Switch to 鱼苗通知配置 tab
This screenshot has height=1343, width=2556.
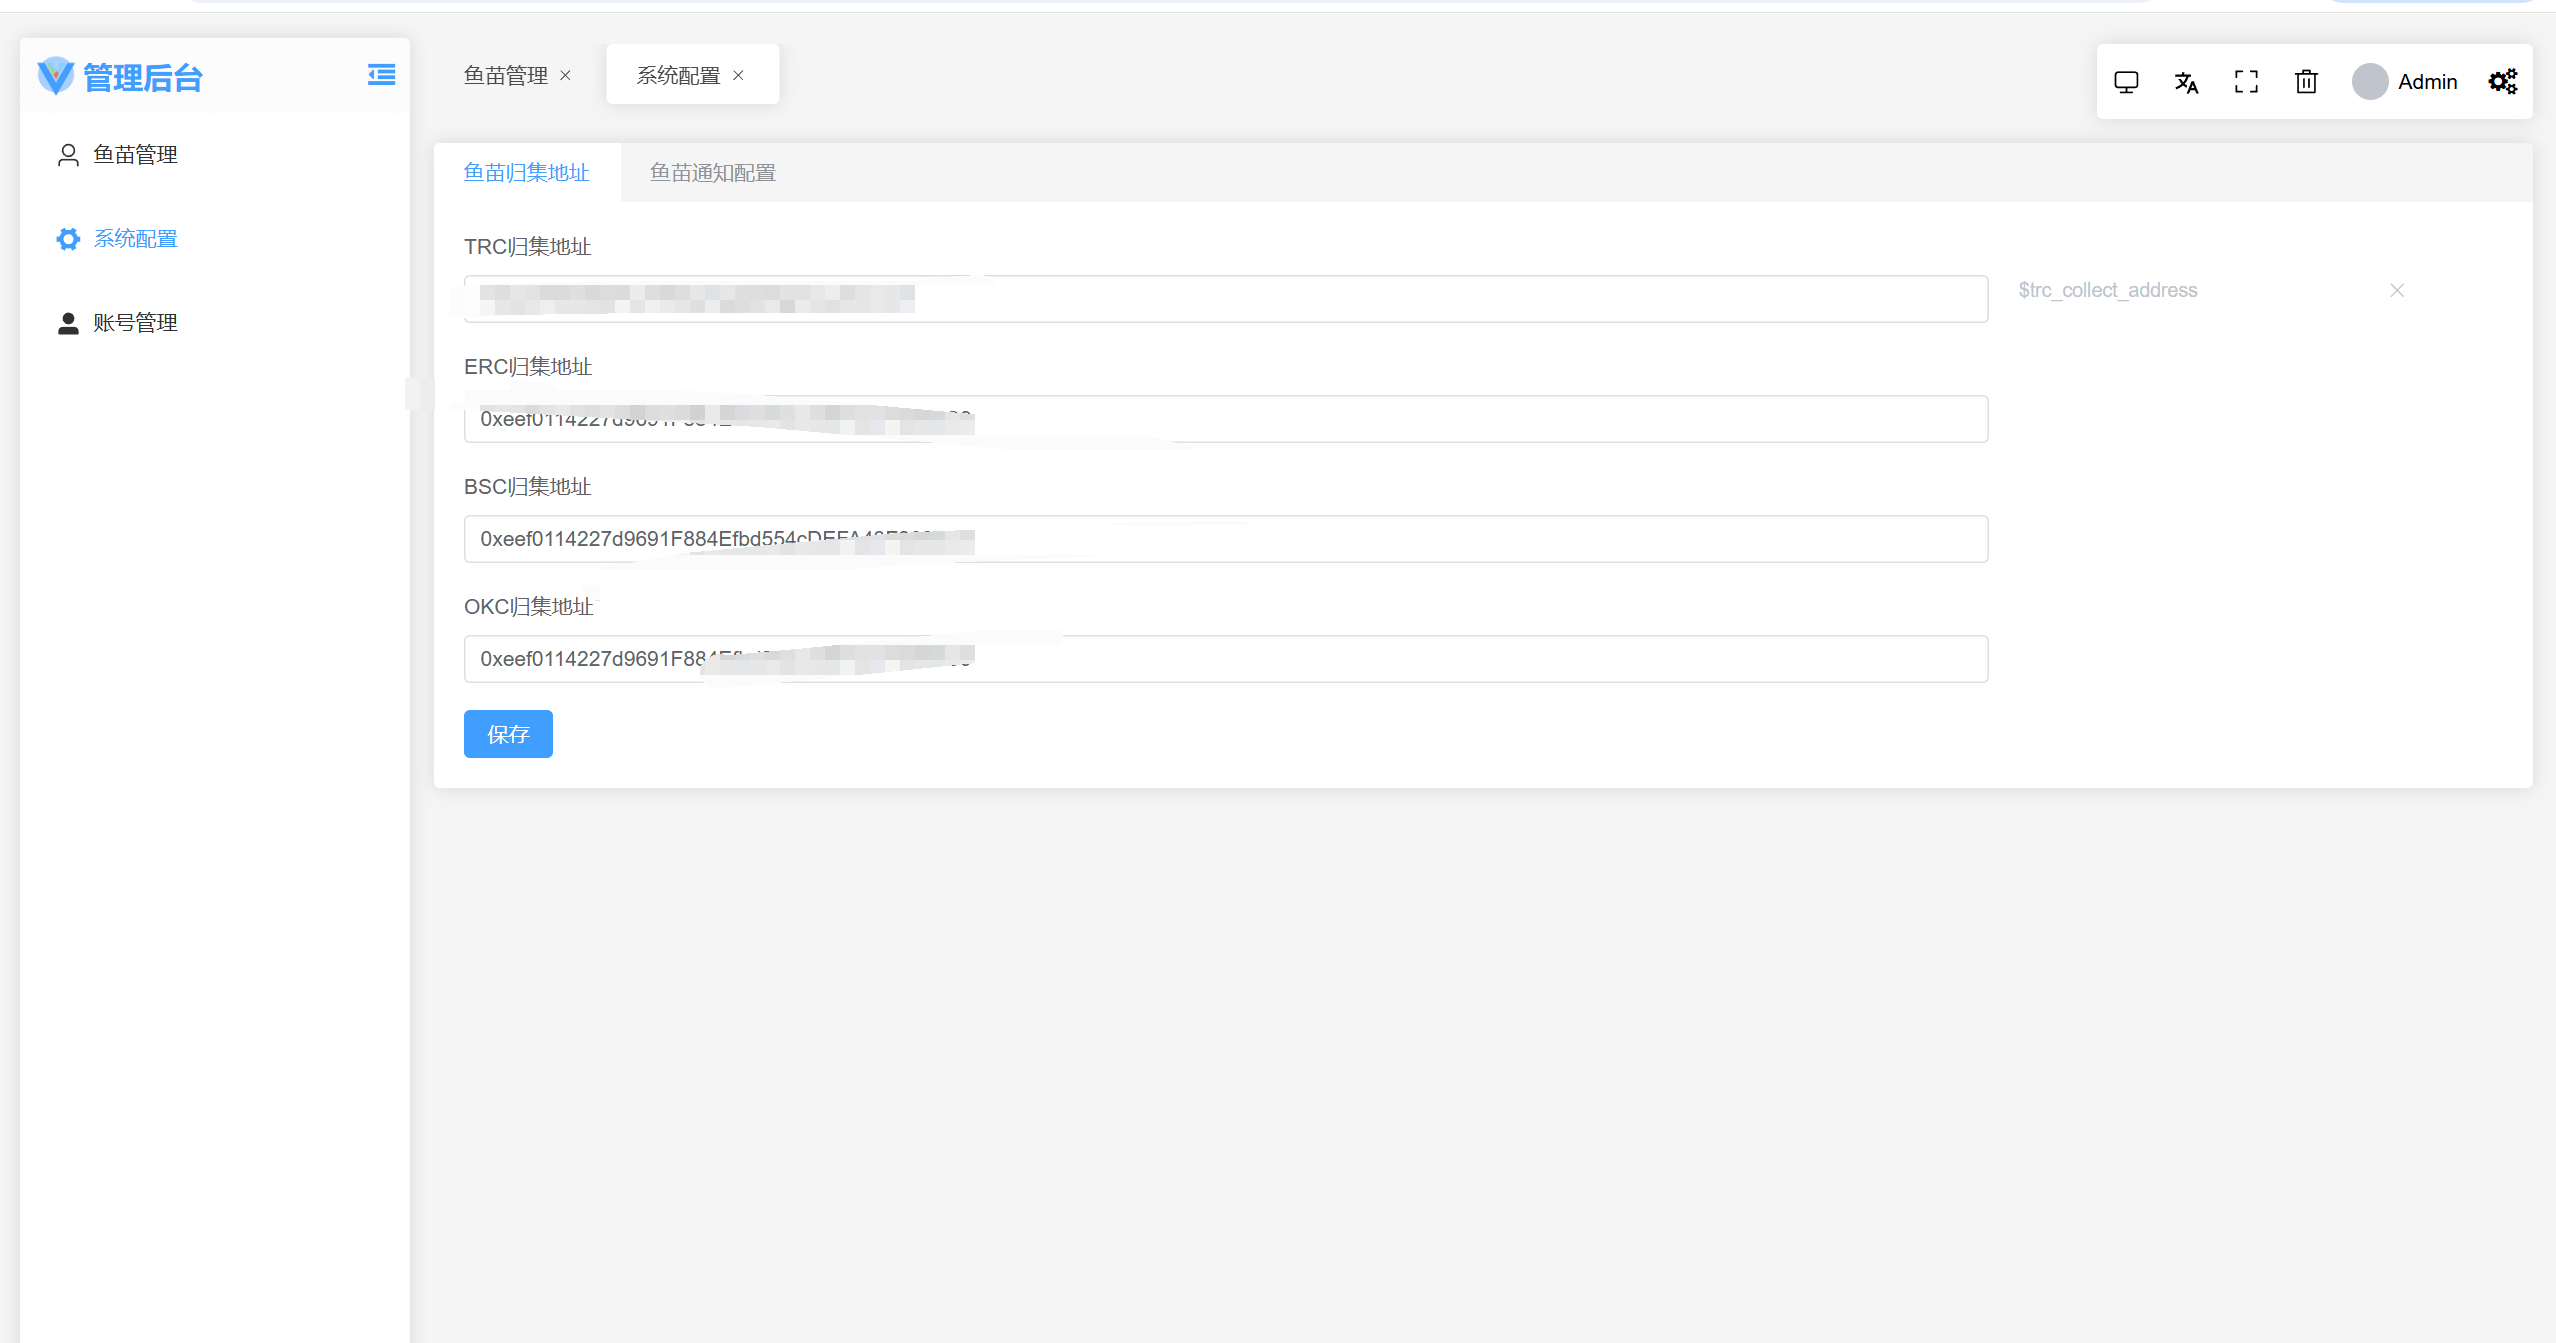coord(712,173)
